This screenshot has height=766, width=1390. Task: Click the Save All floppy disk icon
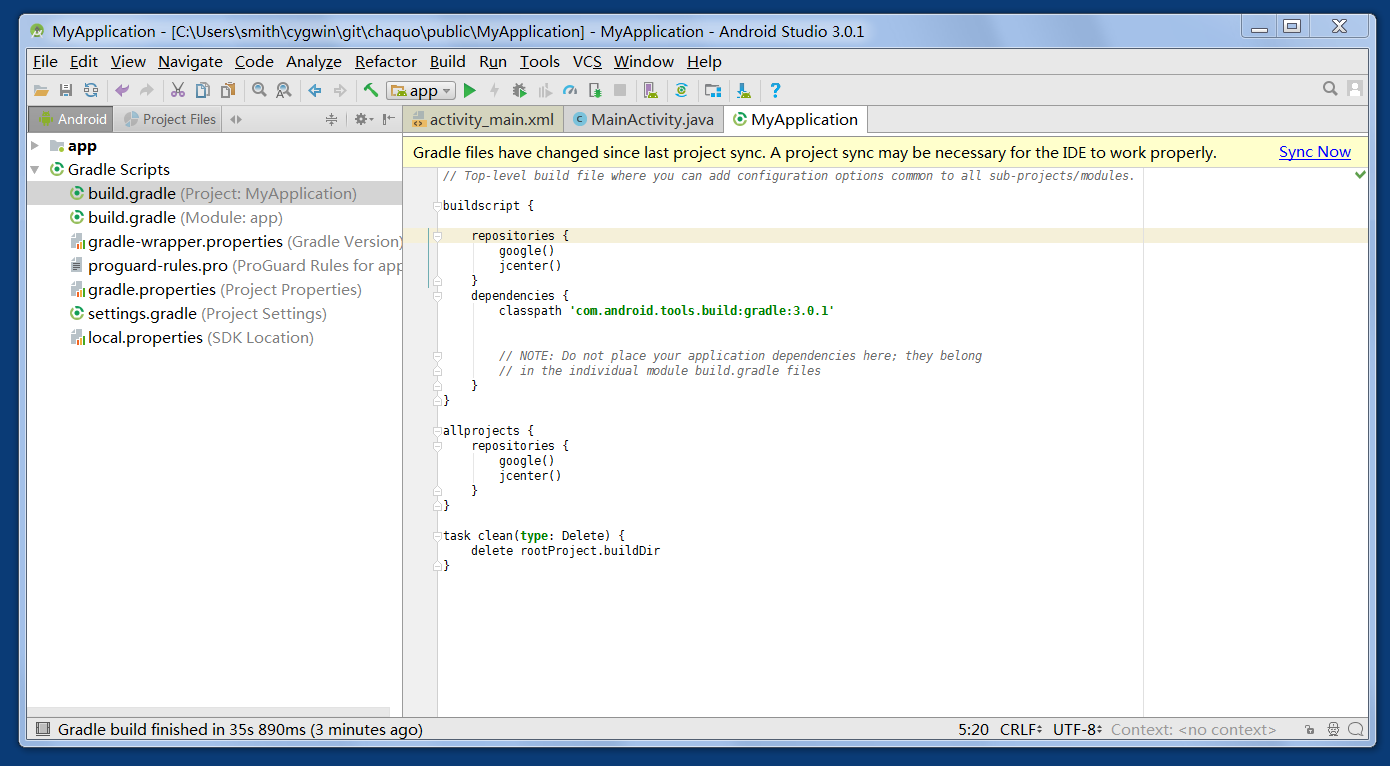[x=66, y=91]
